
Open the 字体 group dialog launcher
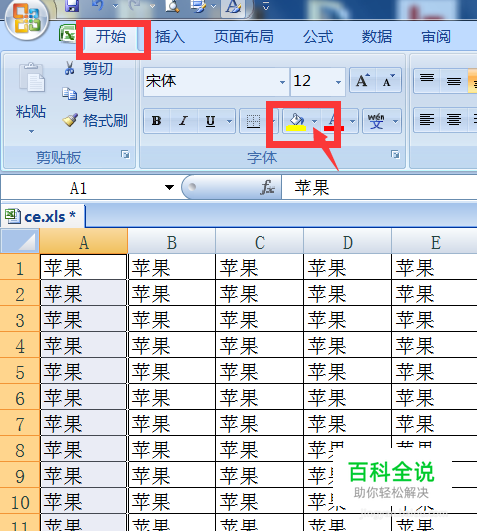395,155
